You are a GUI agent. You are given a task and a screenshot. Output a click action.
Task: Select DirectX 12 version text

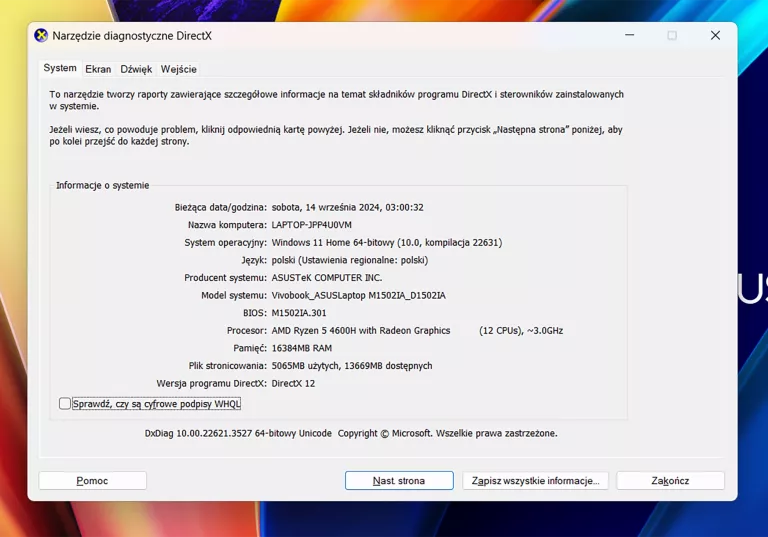(293, 384)
